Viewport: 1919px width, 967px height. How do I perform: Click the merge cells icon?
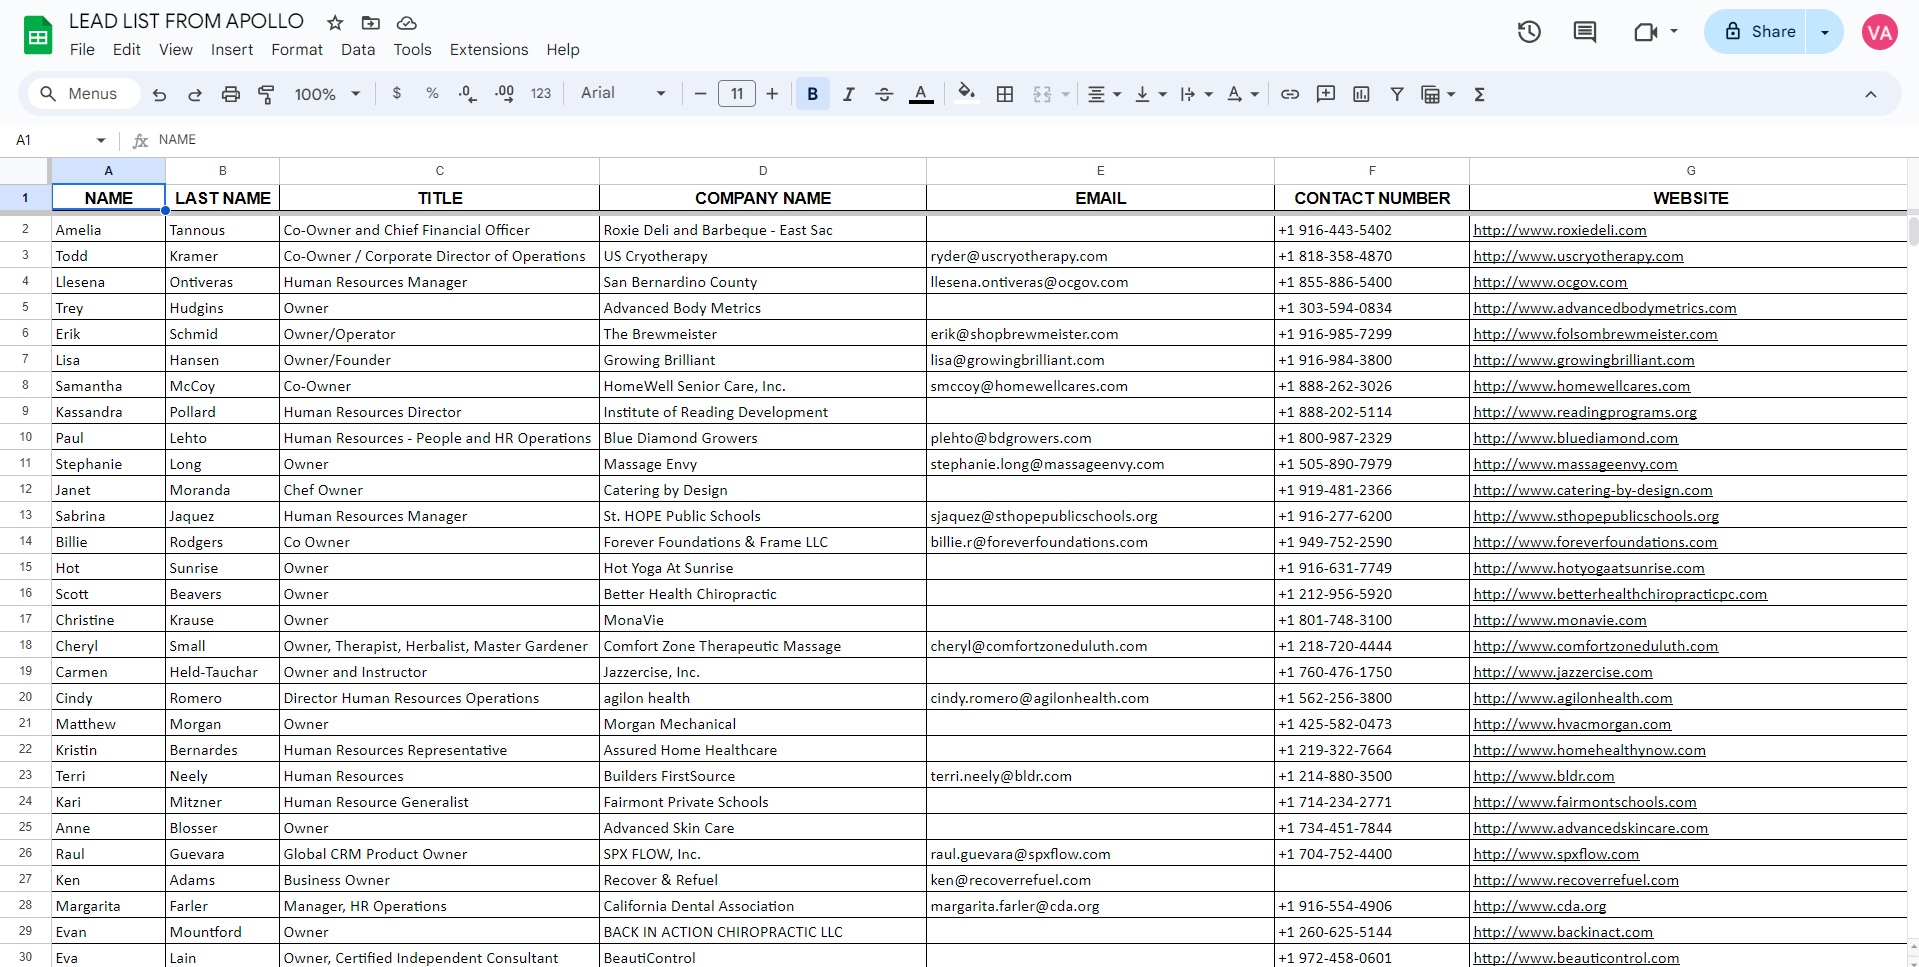pos(1042,94)
